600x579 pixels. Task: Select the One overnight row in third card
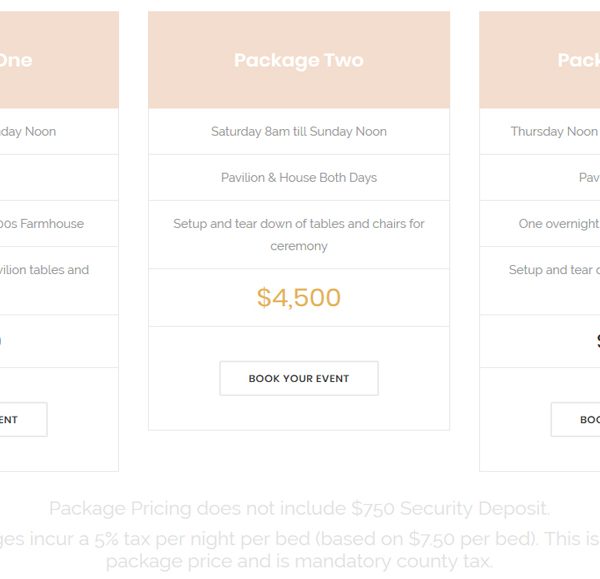coord(540,223)
